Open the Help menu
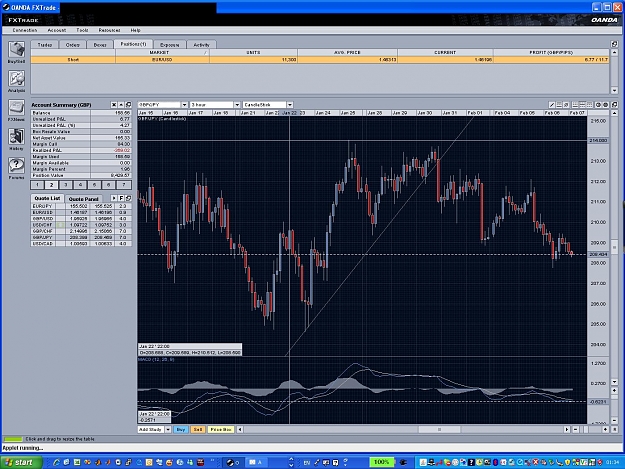The height and width of the screenshot is (469, 625). click(135, 30)
